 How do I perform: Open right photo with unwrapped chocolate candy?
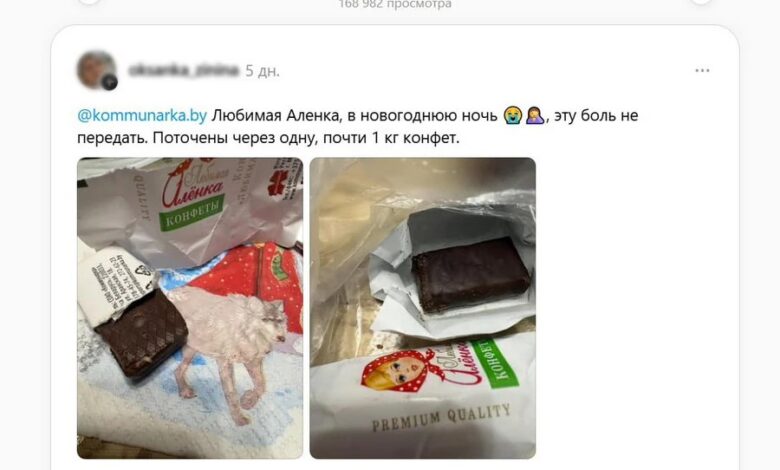click(423, 308)
